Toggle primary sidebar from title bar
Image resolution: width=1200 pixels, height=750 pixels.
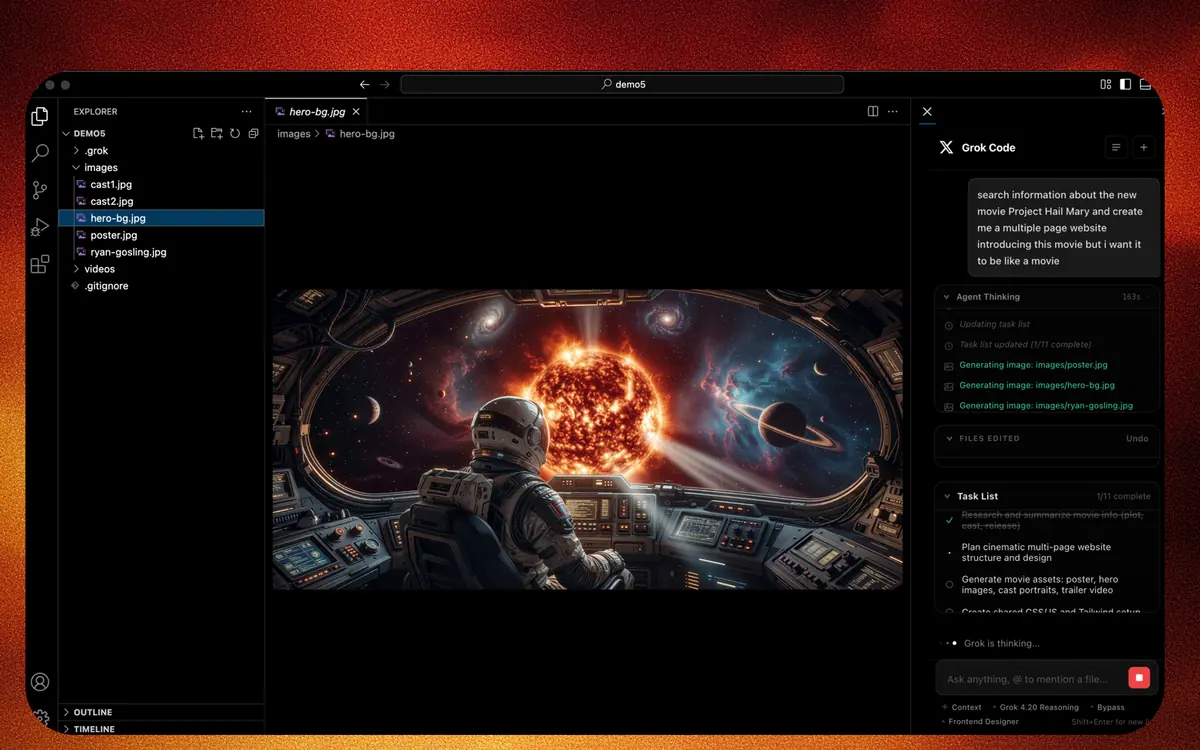pyautogui.click(x=1125, y=85)
